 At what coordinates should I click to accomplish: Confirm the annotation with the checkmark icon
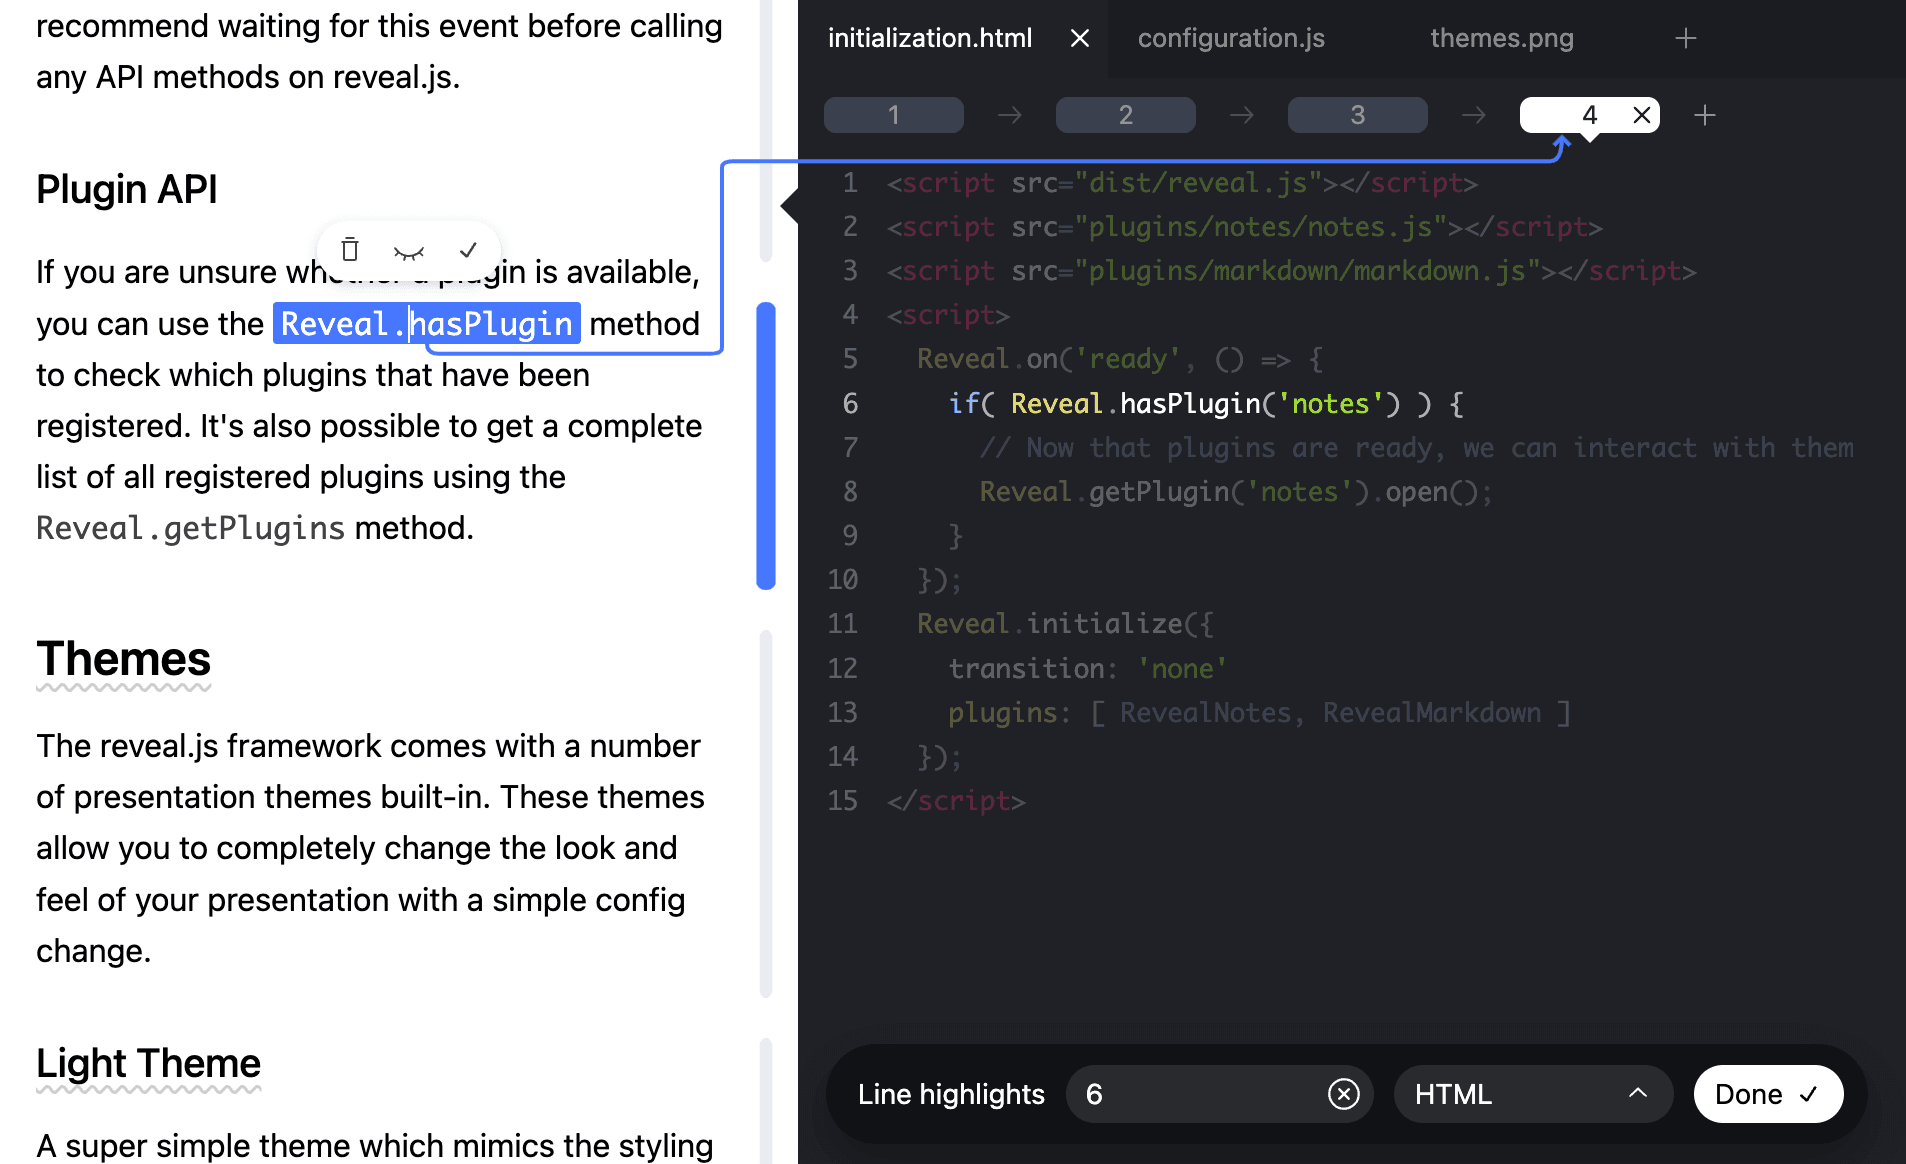468,250
